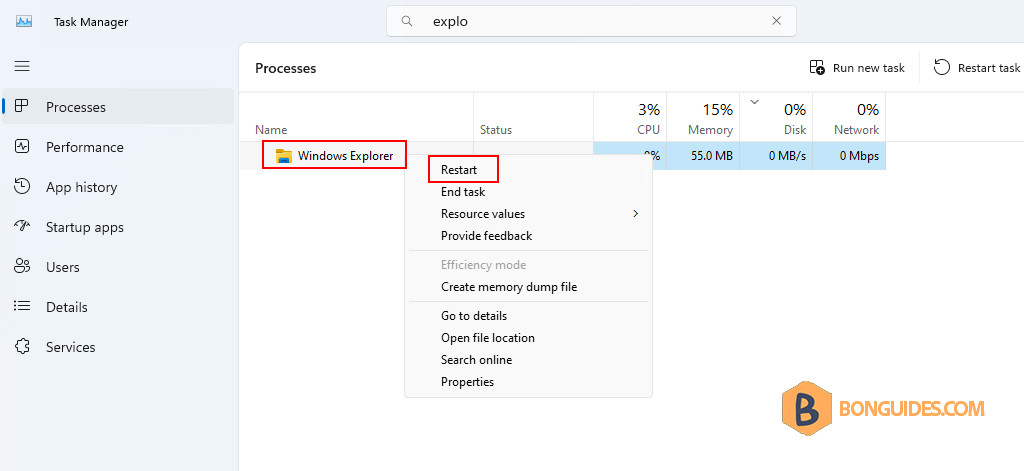Click the 0 MB/s disk cell
Image resolution: width=1024 pixels, height=471 pixels.
point(776,155)
